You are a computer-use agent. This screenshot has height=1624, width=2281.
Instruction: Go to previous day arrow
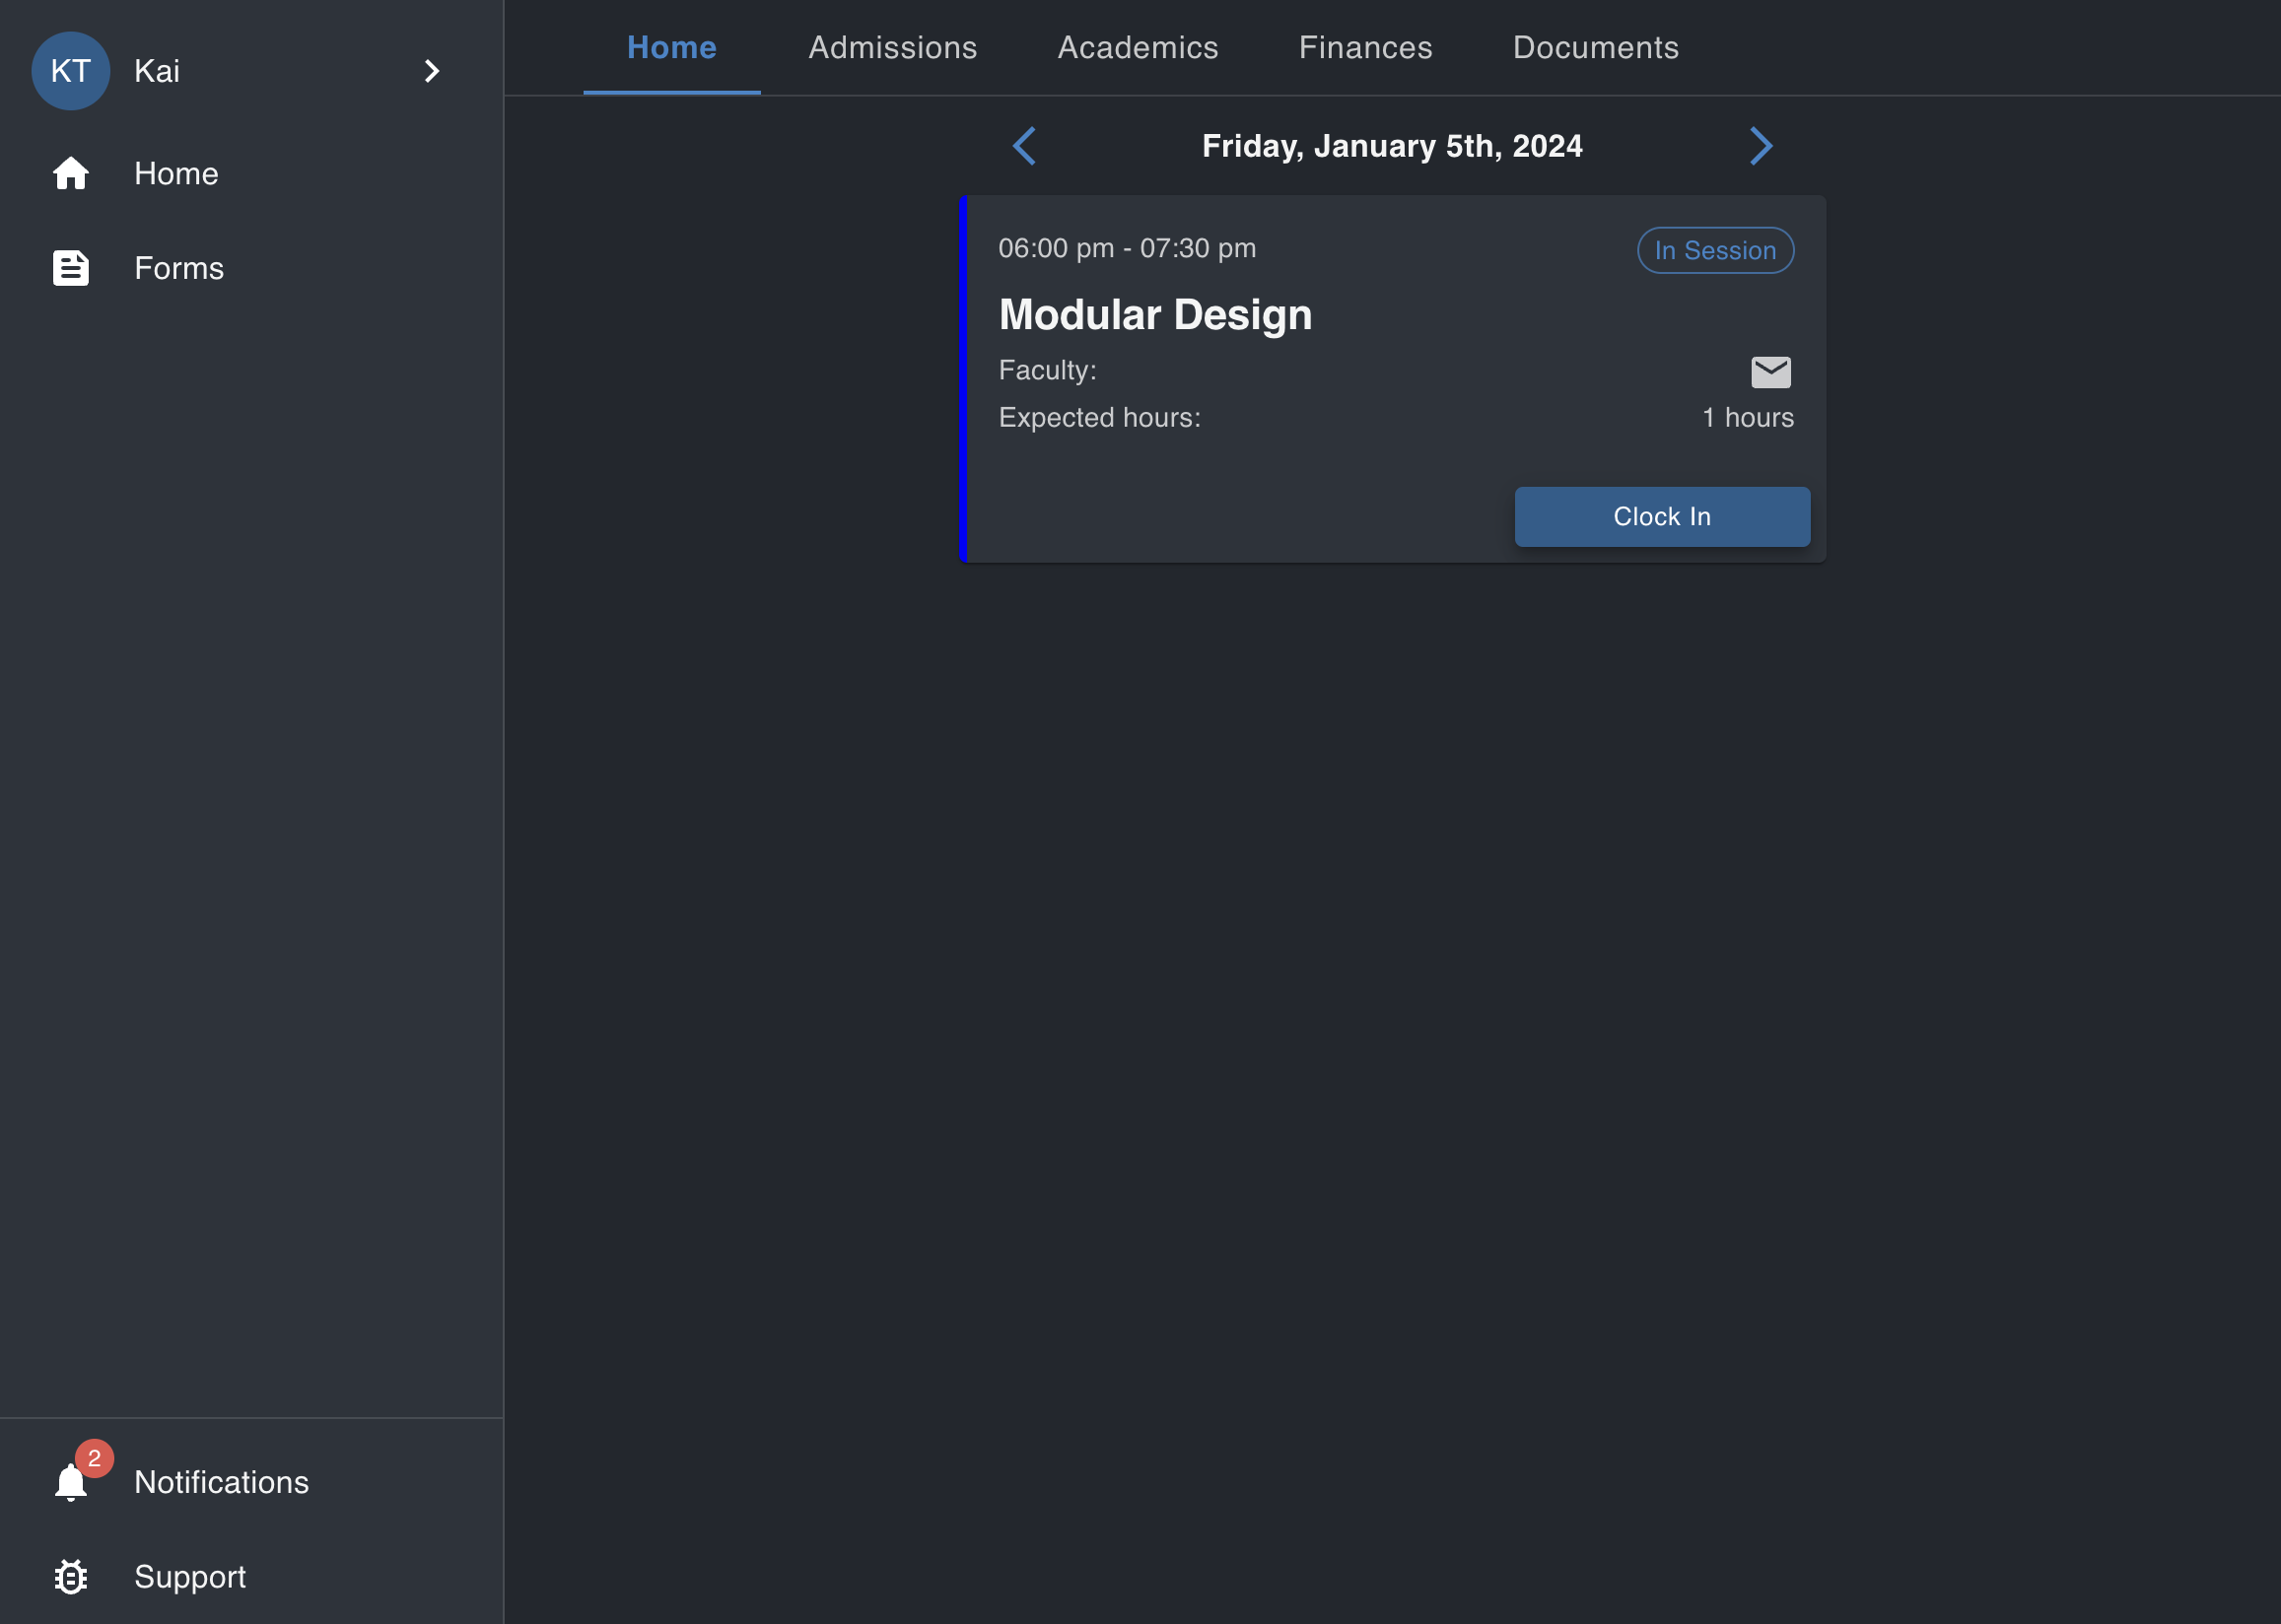[x=1024, y=146]
